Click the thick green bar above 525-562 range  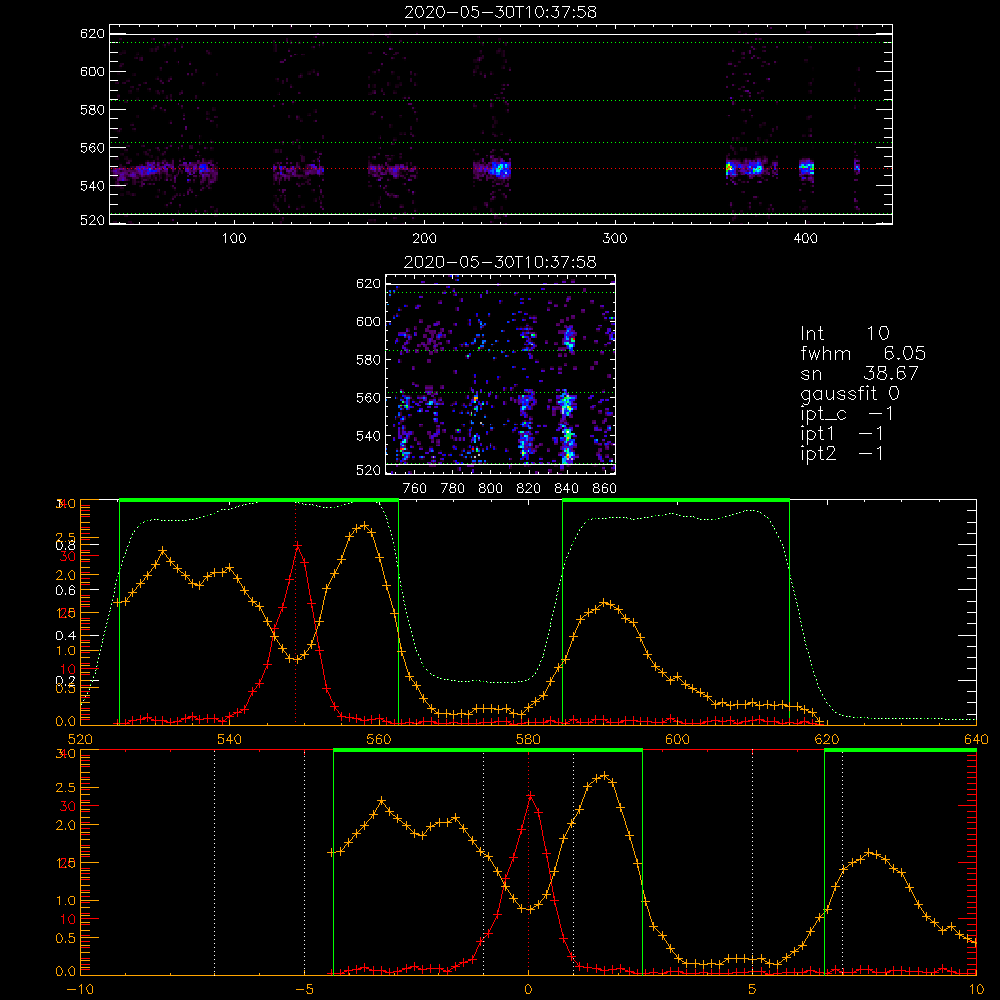pos(259,500)
